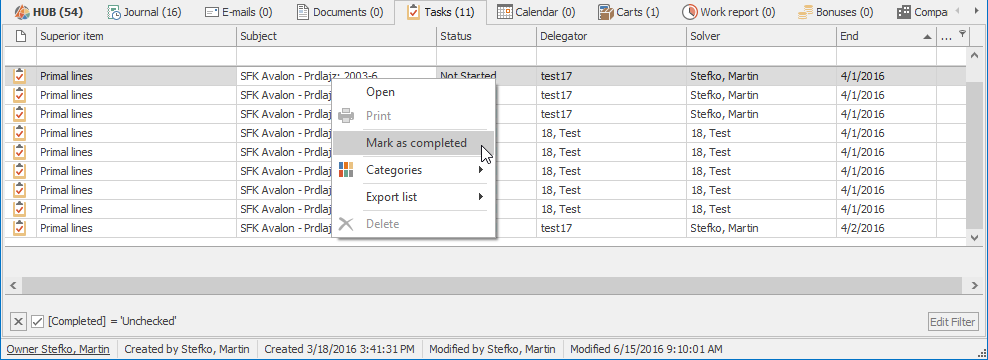This screenshot has width=988, height=360.
Task: Select the Tasks (11) tab
Action: (440, 12)
